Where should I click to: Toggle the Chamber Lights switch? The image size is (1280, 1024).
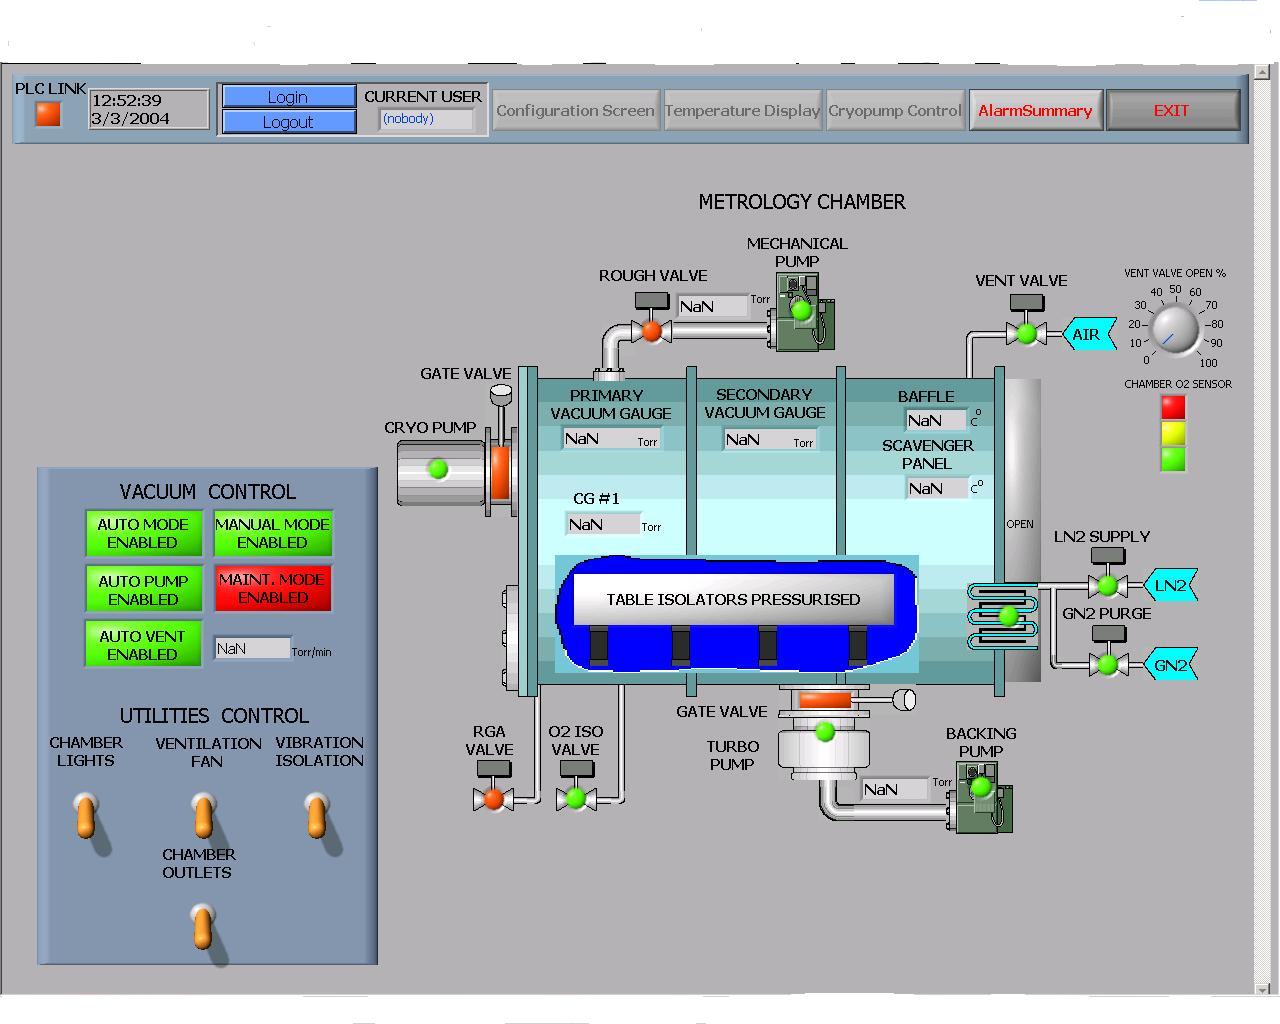(86, 814)
